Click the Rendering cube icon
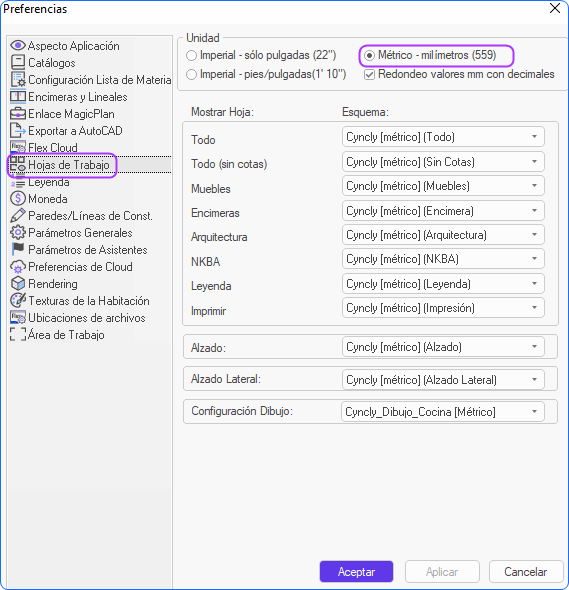The width and height of the screenshot is (569, 590). pos(18,283)
